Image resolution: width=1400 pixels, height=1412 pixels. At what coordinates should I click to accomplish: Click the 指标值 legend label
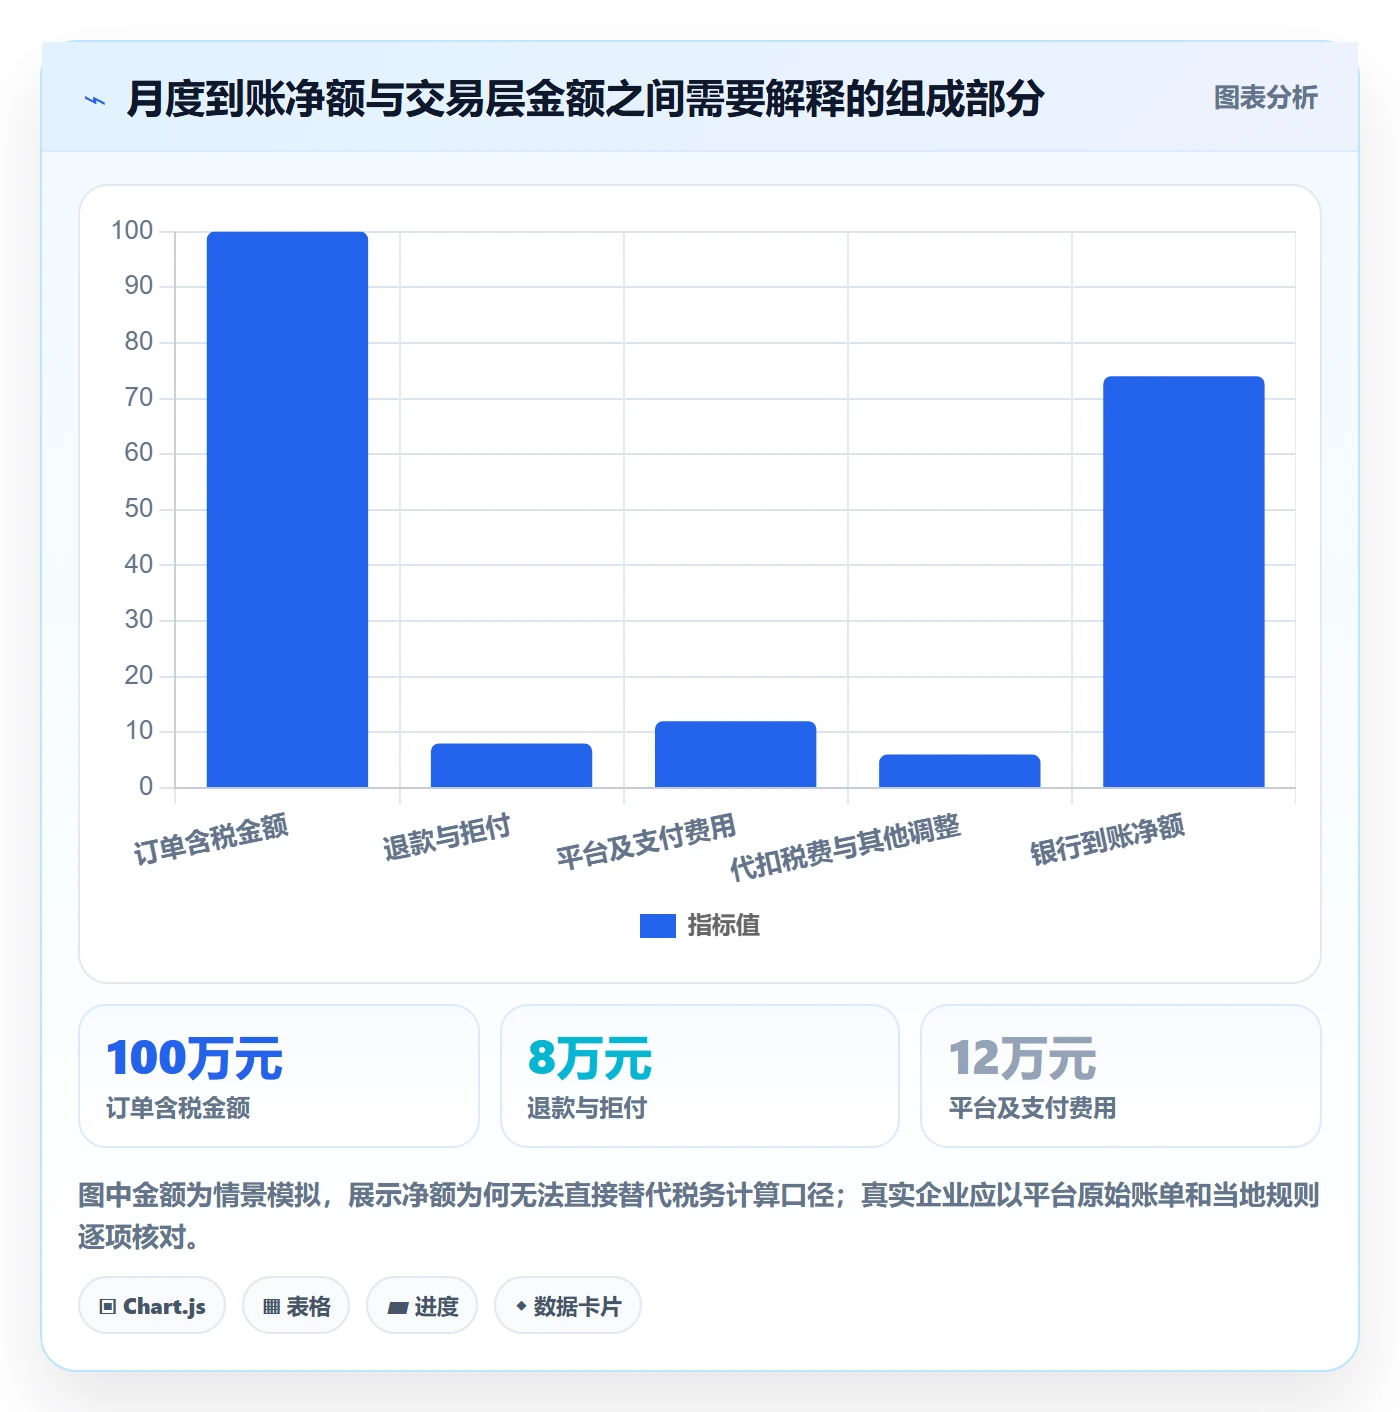pyautogui.click(x=724, y=926)
